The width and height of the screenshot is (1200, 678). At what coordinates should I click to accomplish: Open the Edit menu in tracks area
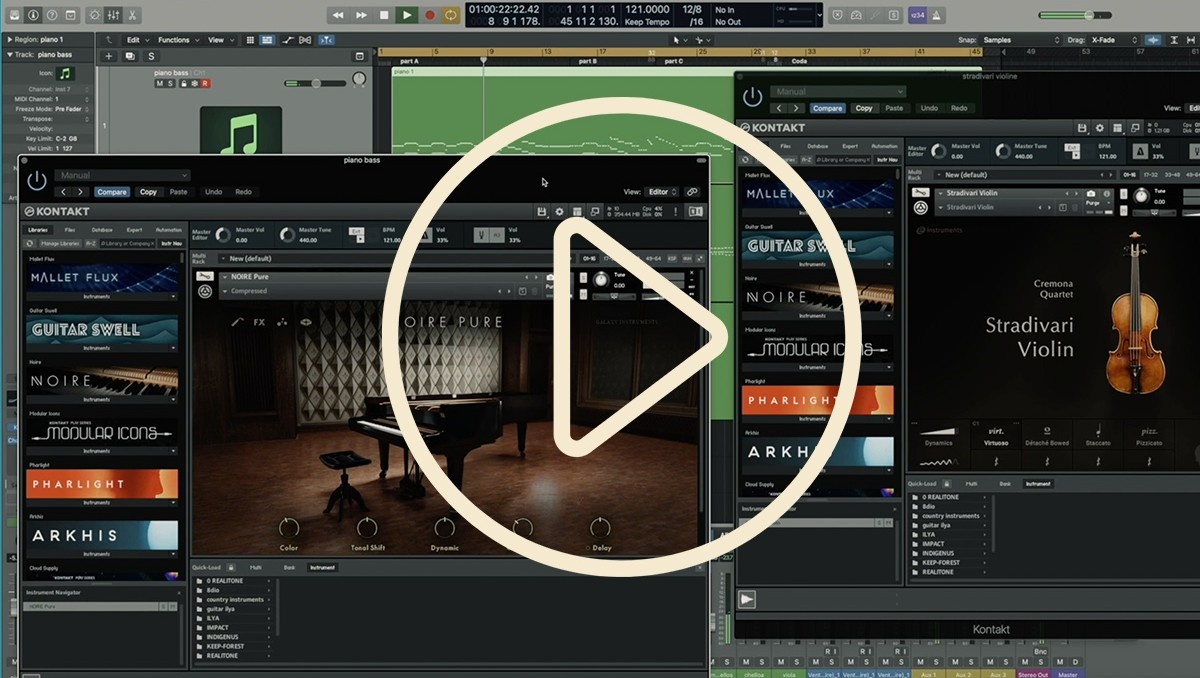coord(136,40)
